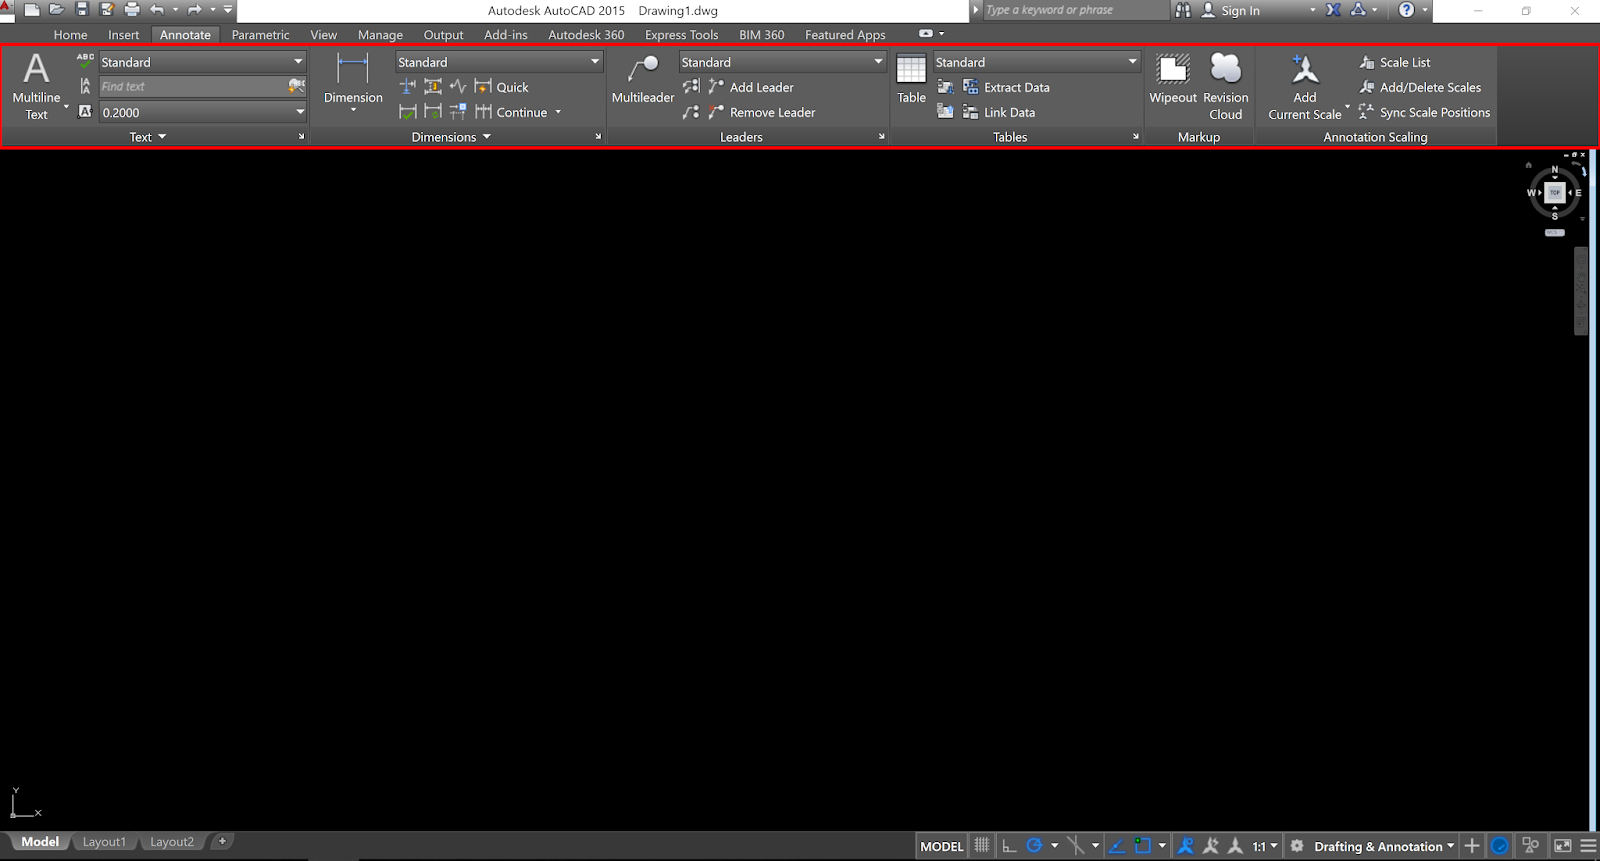The height and width of the screenshot is (861, 1600).
Task: Click the Plot printer icon
Action: [x=132, y=10]
